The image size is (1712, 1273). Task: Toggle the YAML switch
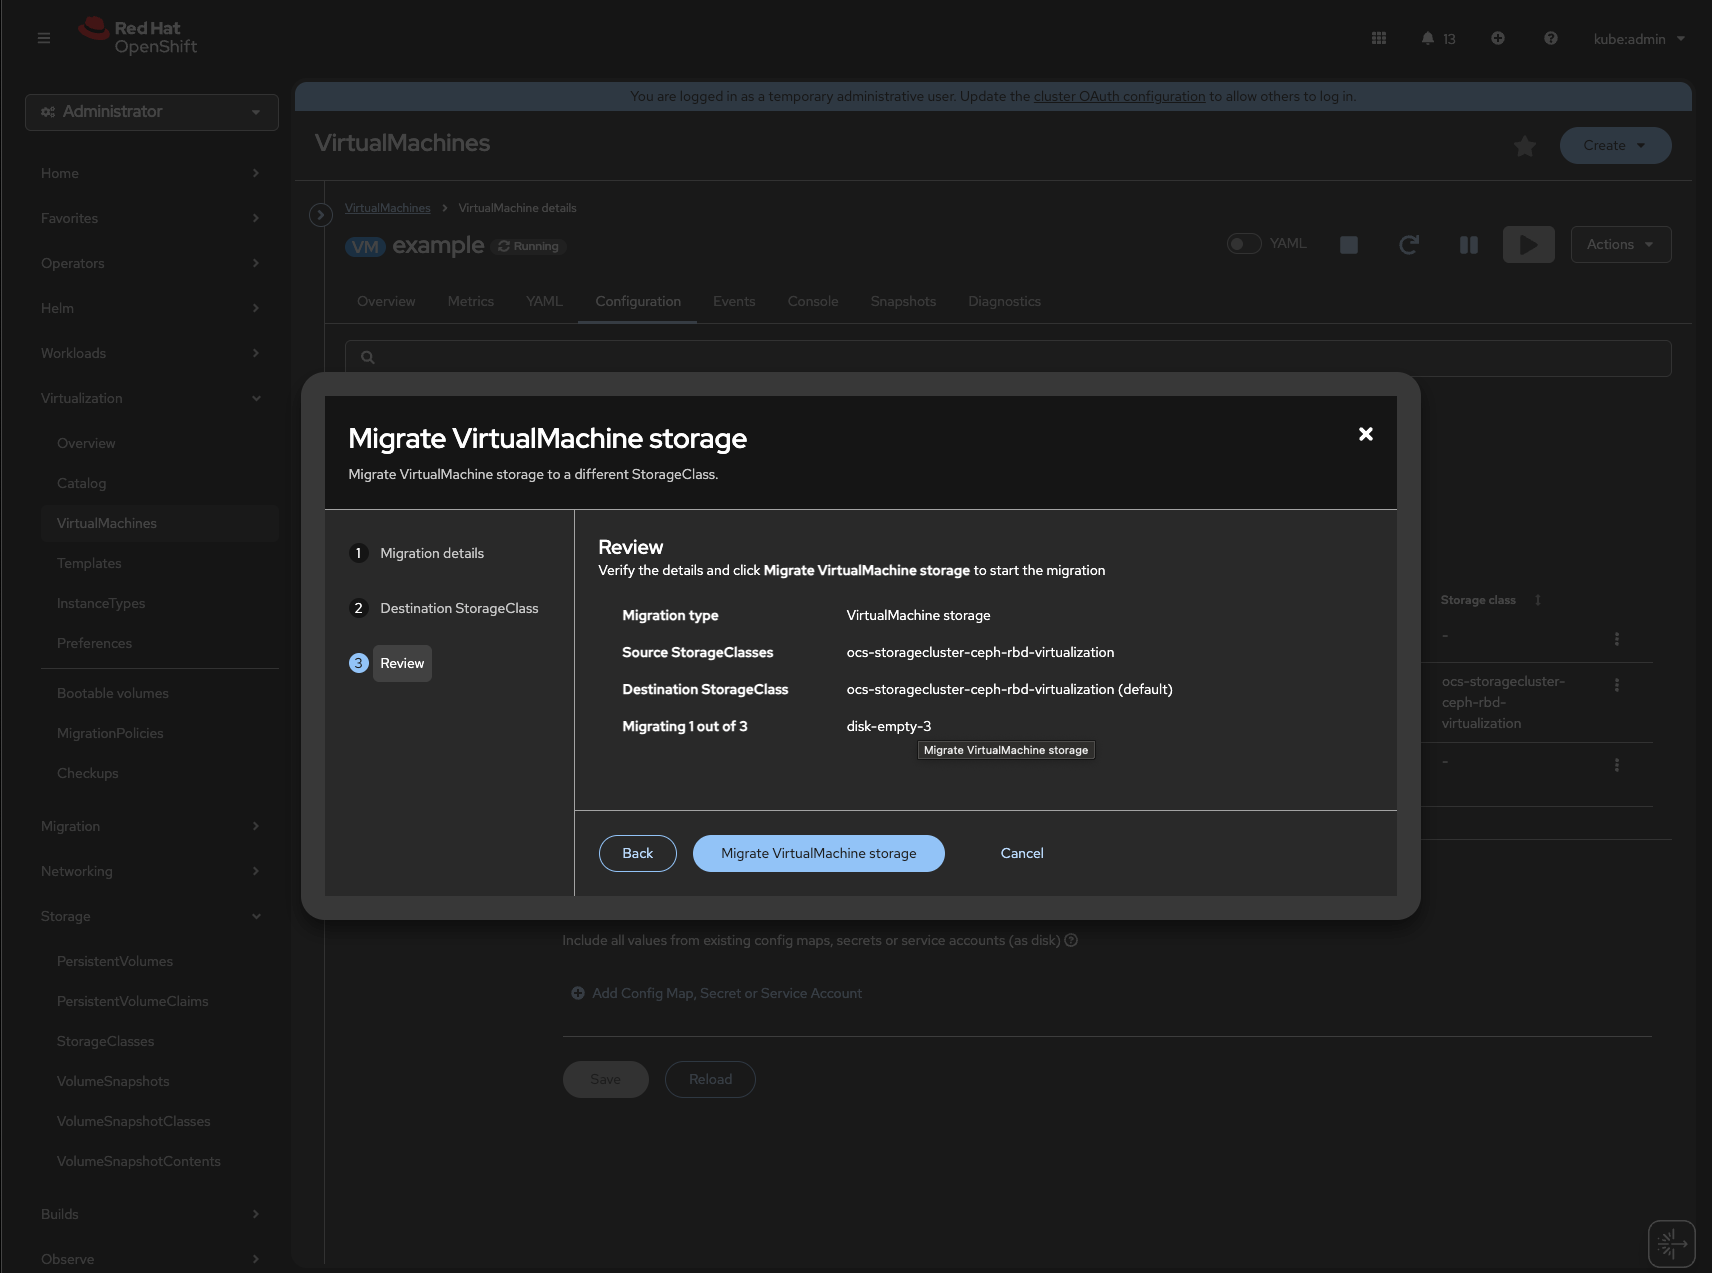point(1244,244)
